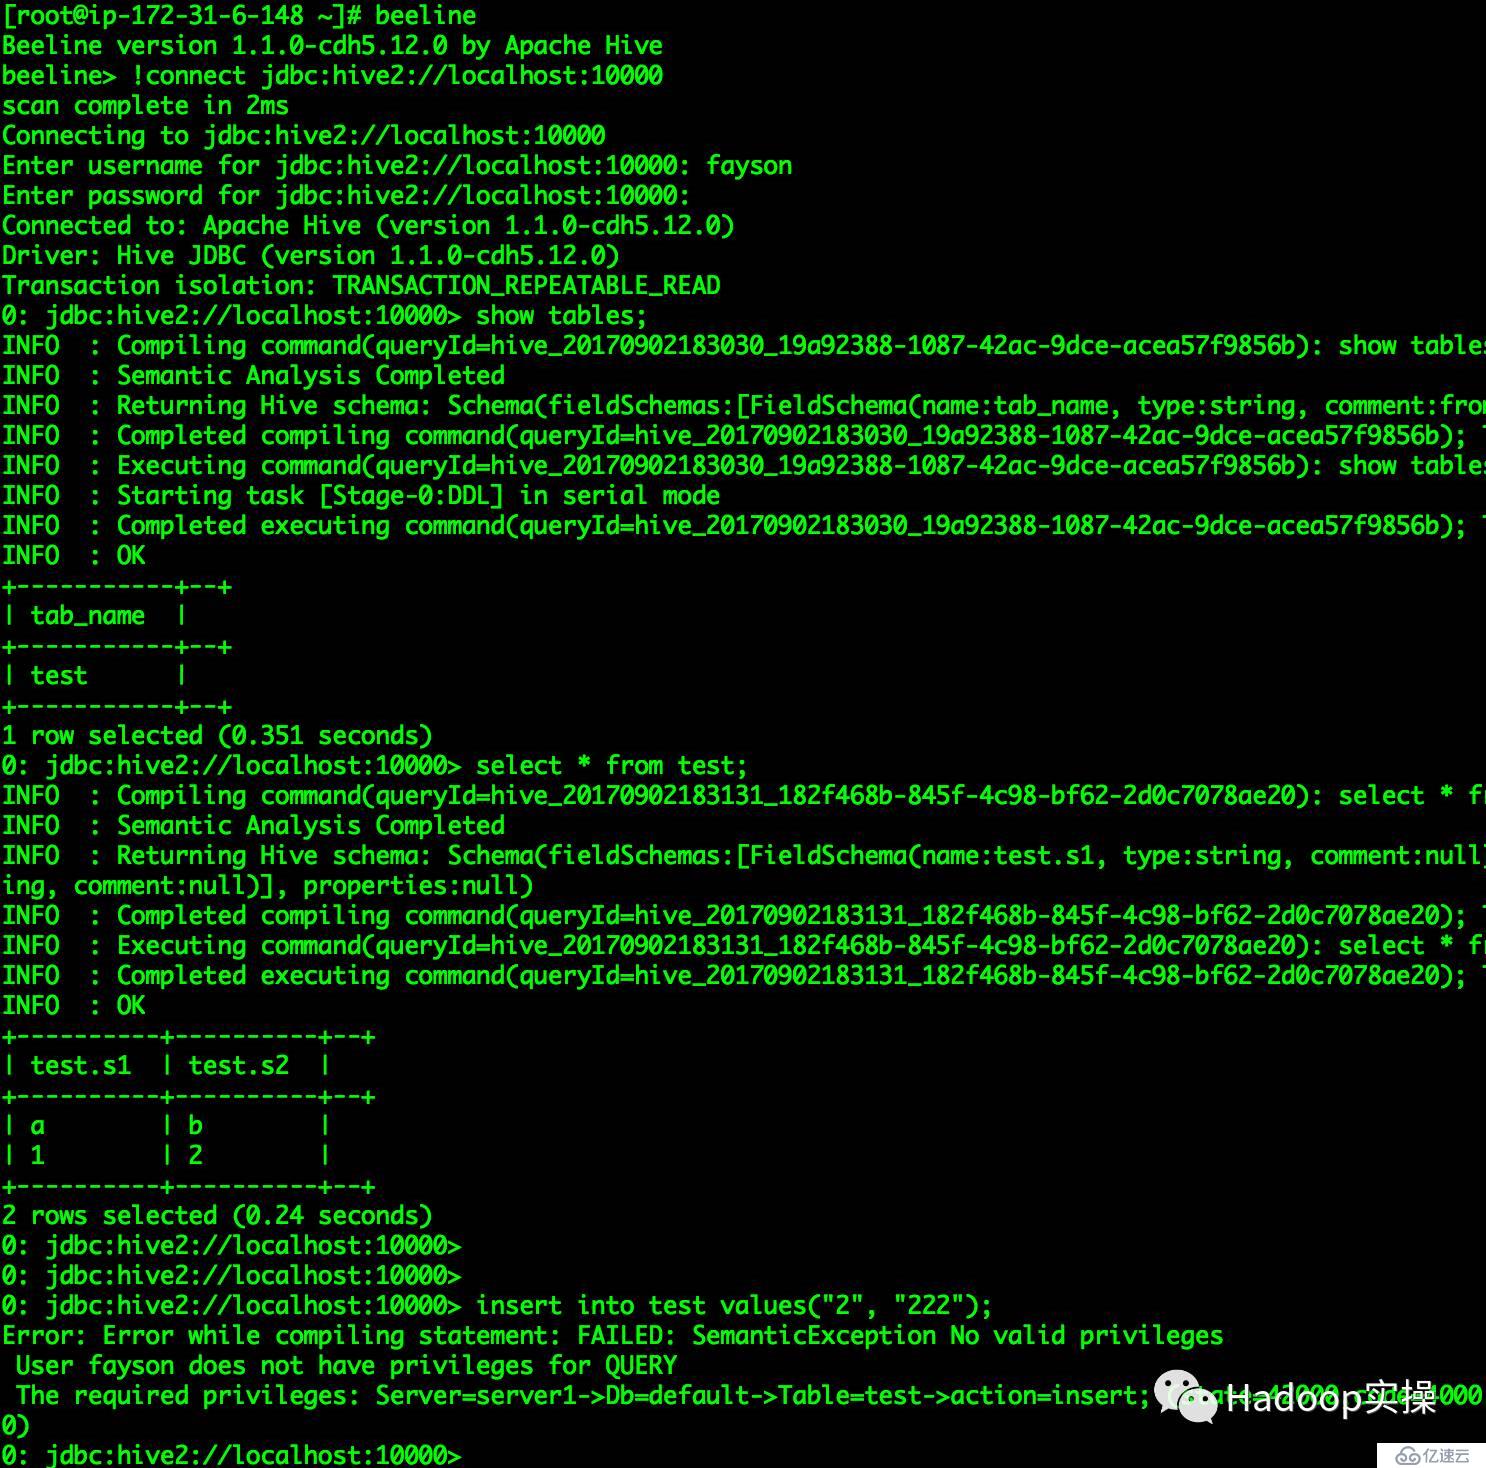Click 'User fayson does not have privileges' line
The height and width of the screenshot is (1468, 1486).
pyautogui.click(x=346, y=1365)
